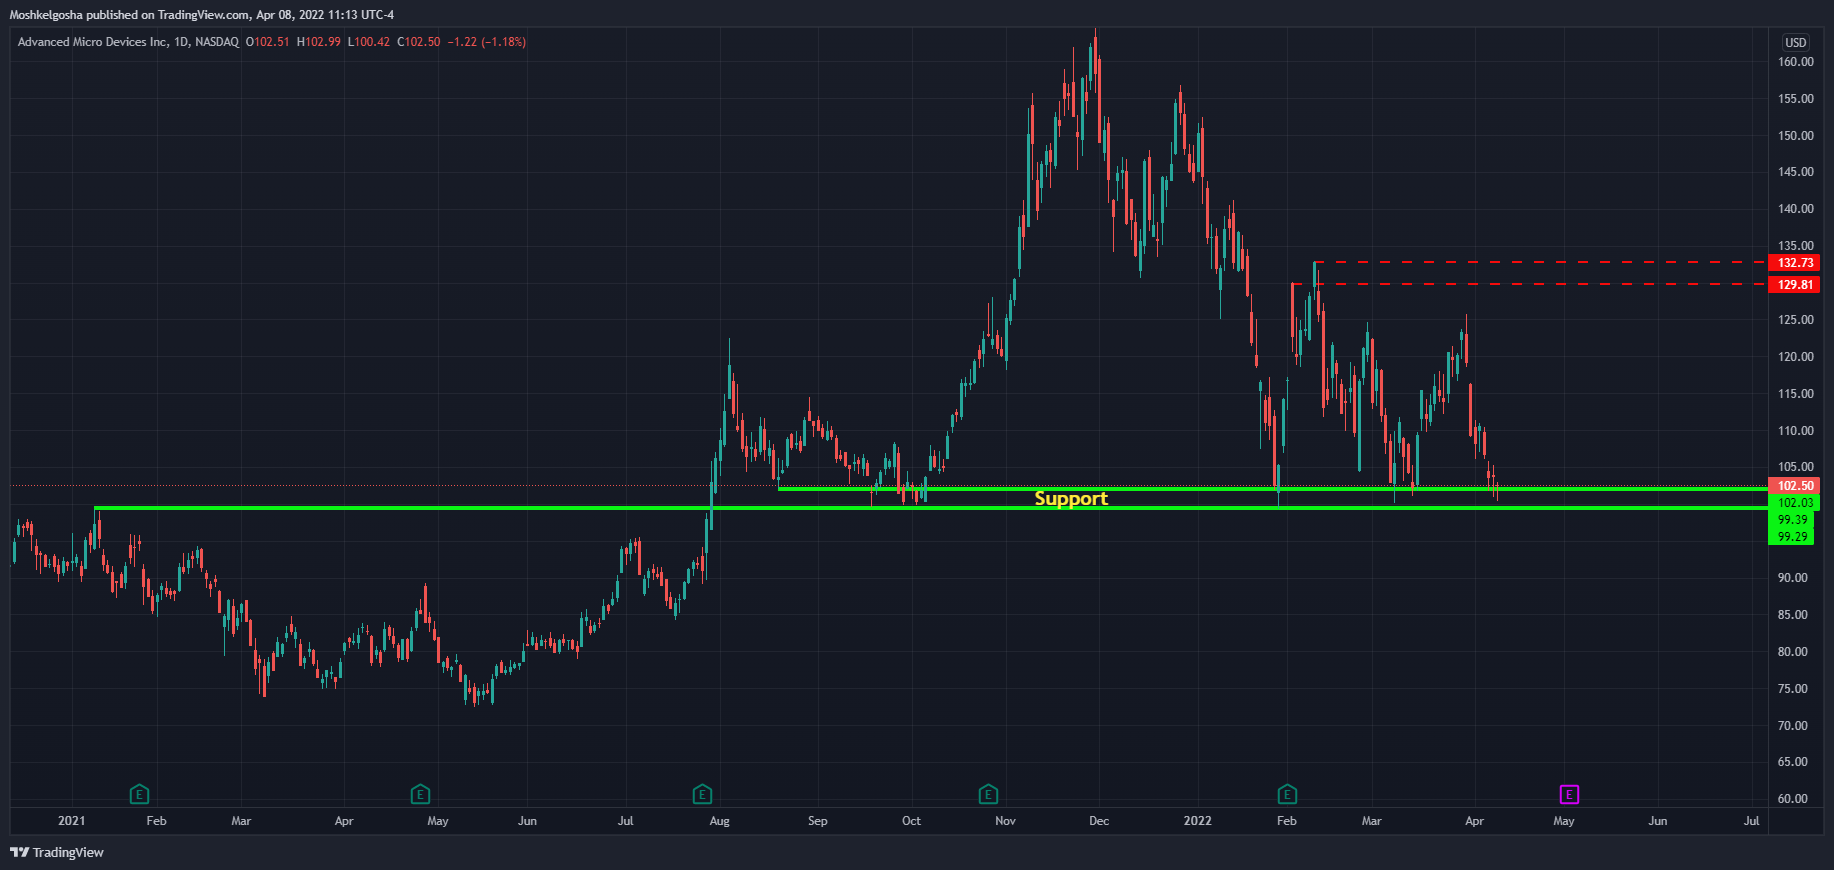Click the Sep label on the time axis
Viewport: 1834px width, 870px height.
tap(818, 821)
